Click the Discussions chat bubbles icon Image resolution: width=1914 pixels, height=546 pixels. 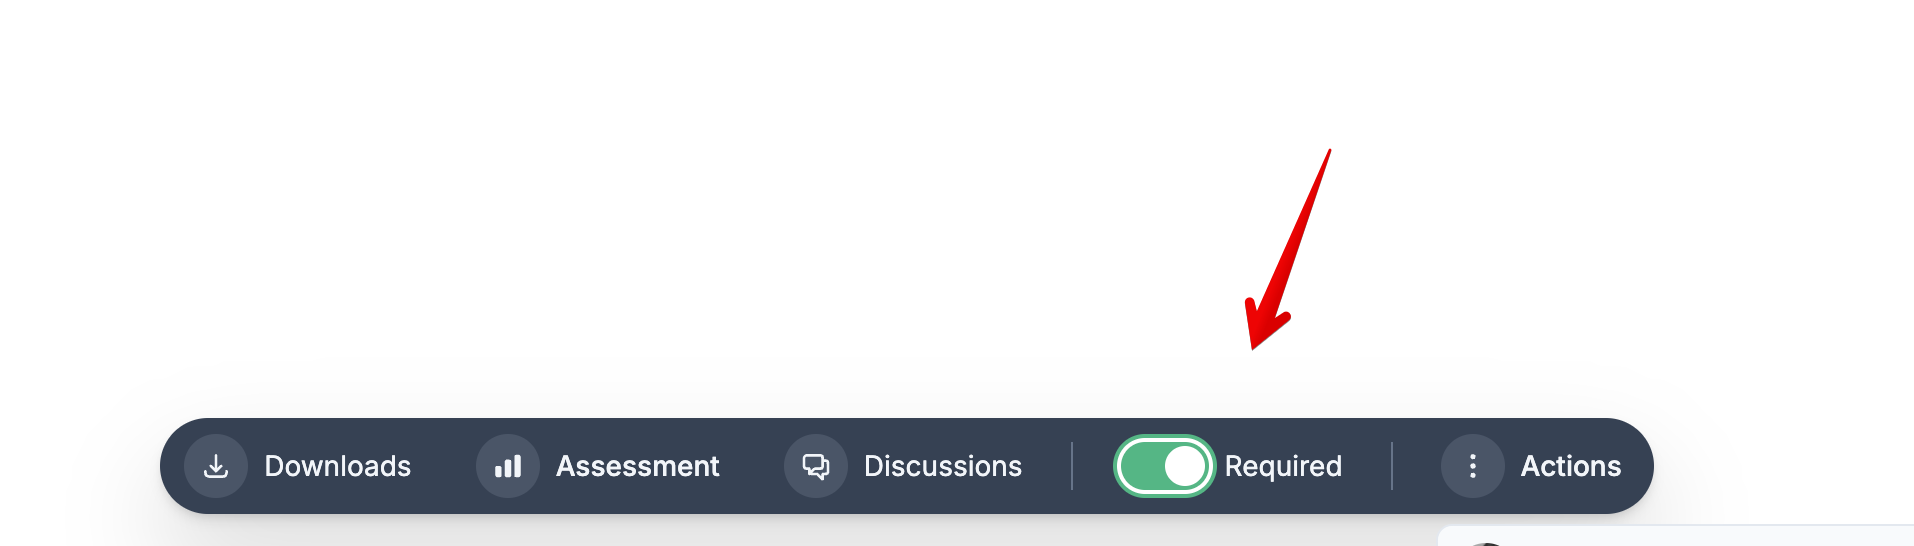(816, 466)
